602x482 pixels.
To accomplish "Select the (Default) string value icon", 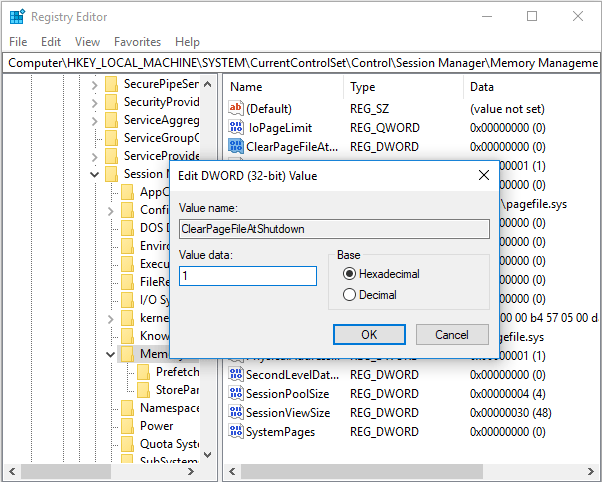I will click(x=235, y=109).
